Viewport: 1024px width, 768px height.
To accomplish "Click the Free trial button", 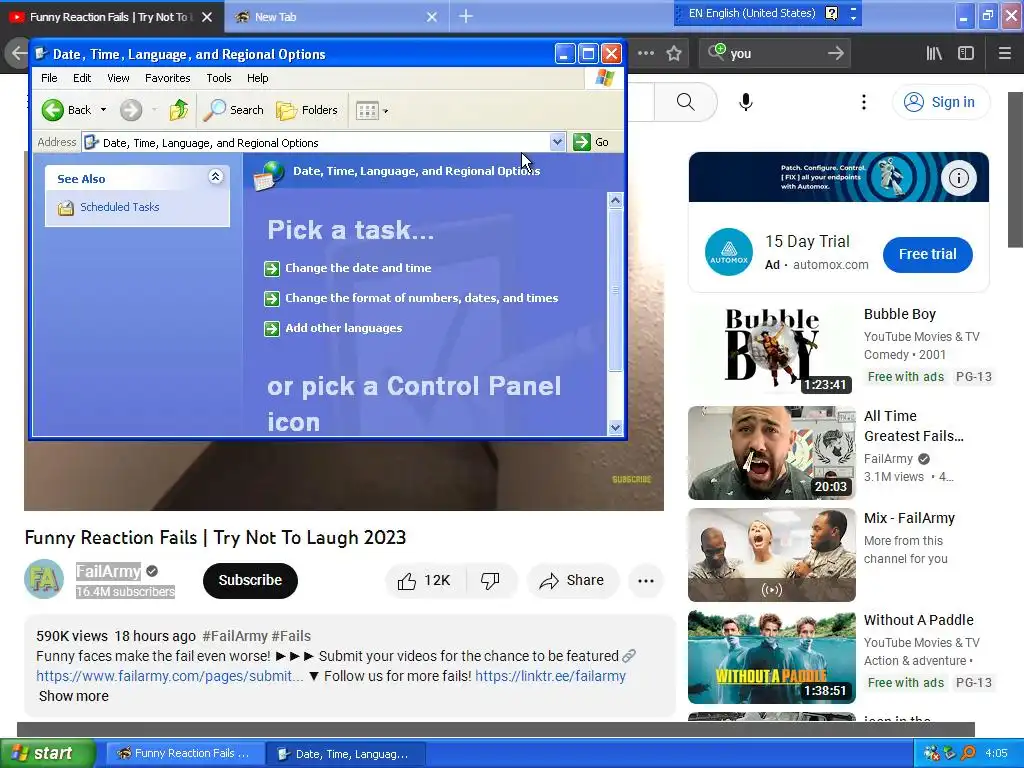I will coord(927,254).
